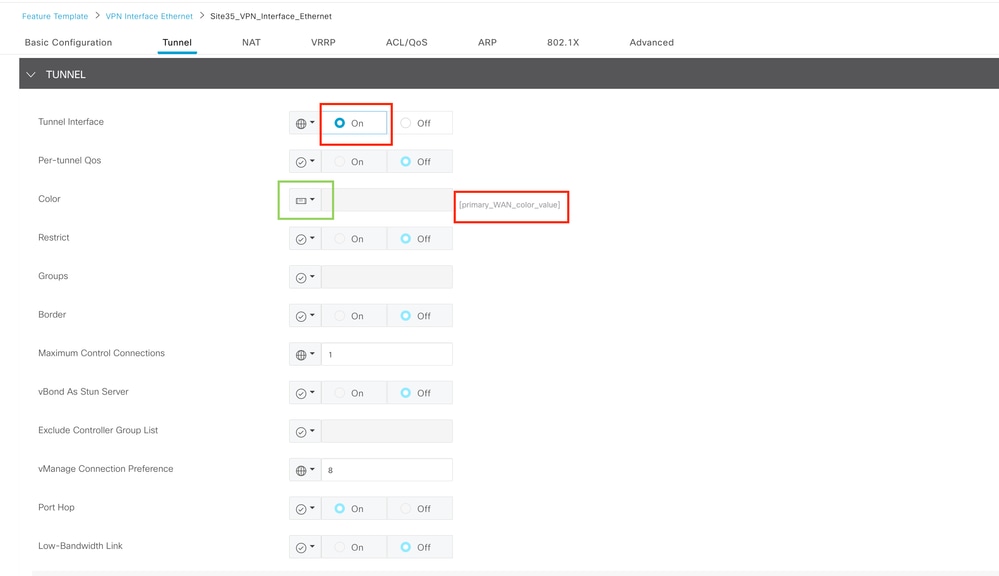Collapse the TUNNEL section chevron

tap(31, 75)
